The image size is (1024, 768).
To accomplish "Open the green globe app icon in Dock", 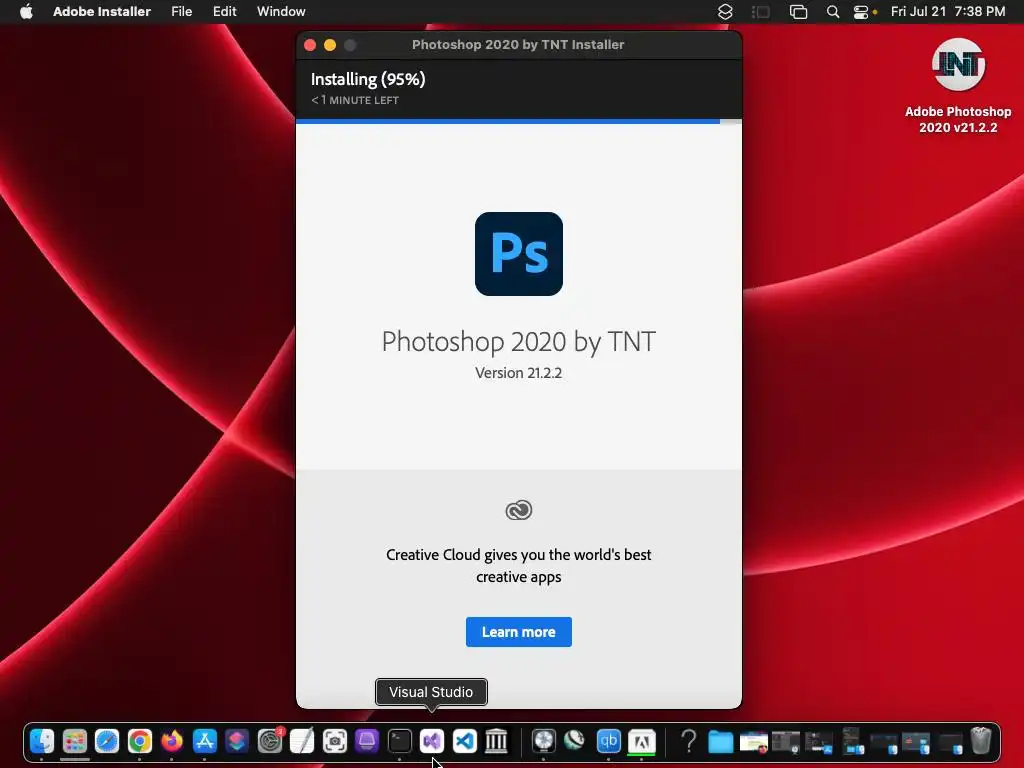I will pos(575,741).
